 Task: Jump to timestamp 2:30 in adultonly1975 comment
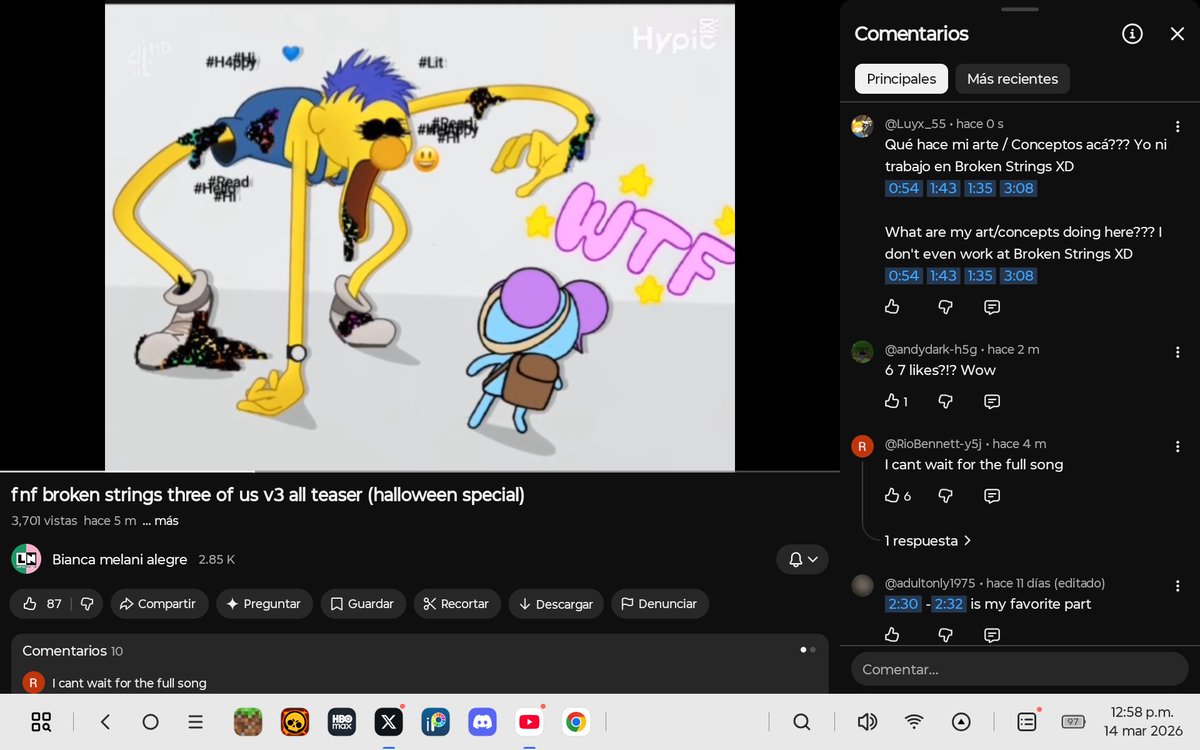point(902,604)
